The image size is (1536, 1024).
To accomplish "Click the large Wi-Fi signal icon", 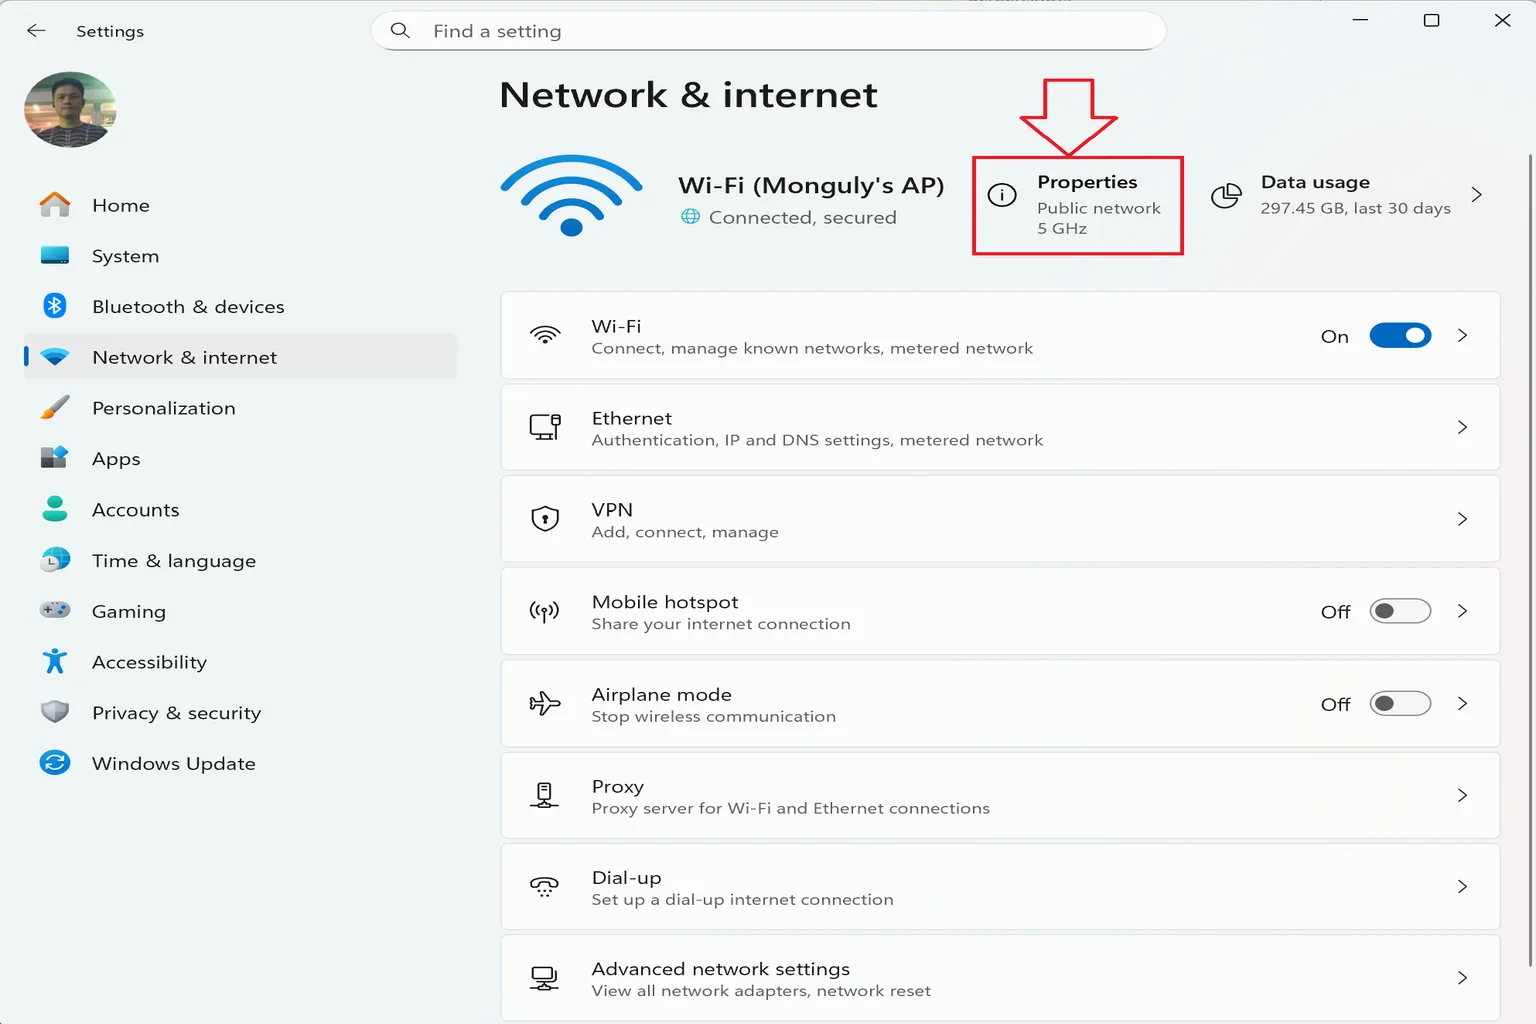I will (571, 196).
